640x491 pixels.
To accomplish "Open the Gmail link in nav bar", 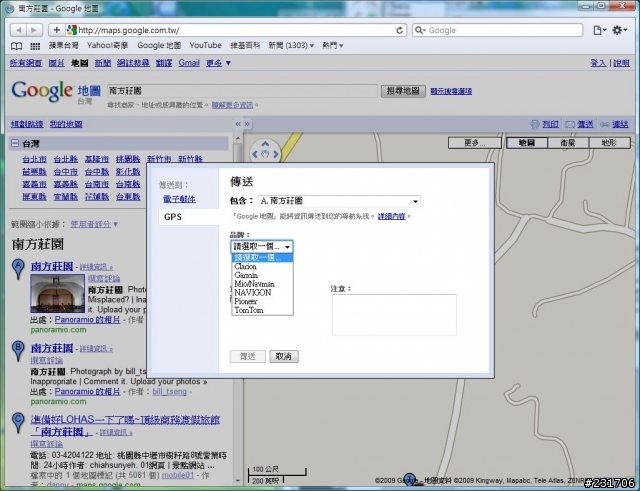I will tap(189, 63).
